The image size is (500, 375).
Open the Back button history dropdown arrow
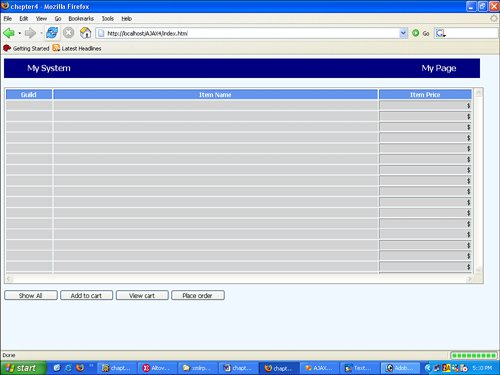(x=20, y=33)
